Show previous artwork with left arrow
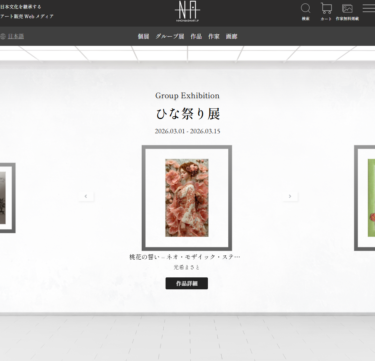The width and height of the screenshot is (375, 361). click(86, 196)
